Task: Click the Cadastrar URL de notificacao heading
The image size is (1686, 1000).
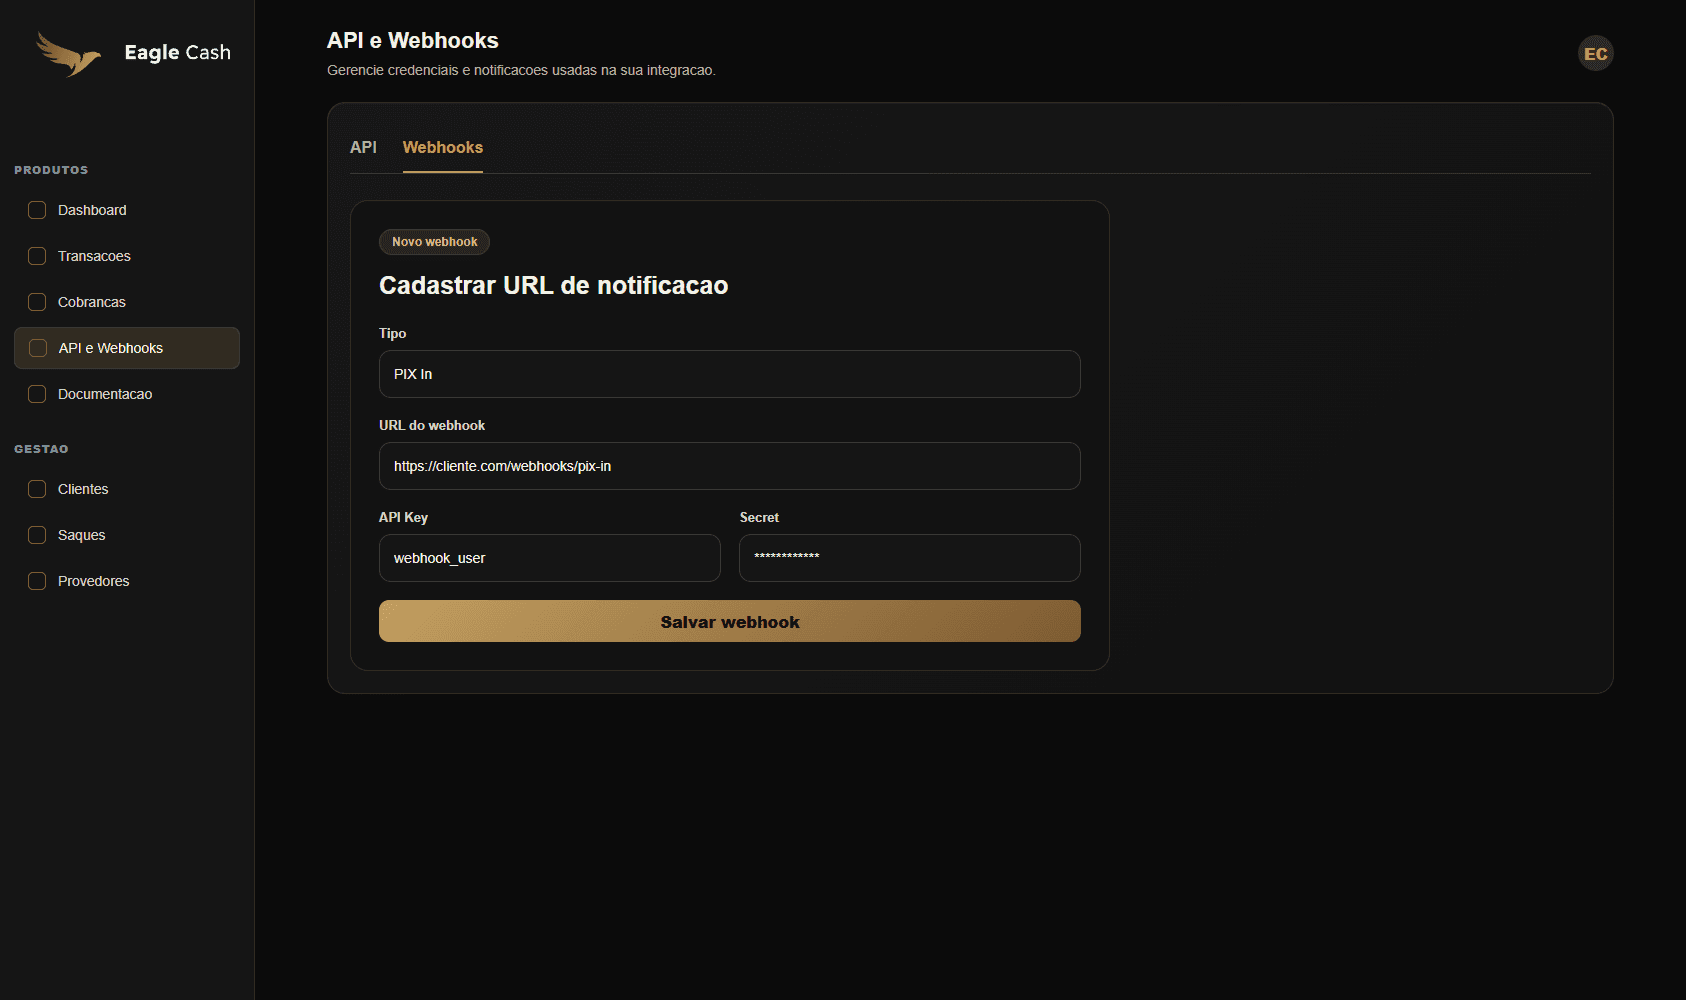Action: pyautogui.click(x=553, y=285)
